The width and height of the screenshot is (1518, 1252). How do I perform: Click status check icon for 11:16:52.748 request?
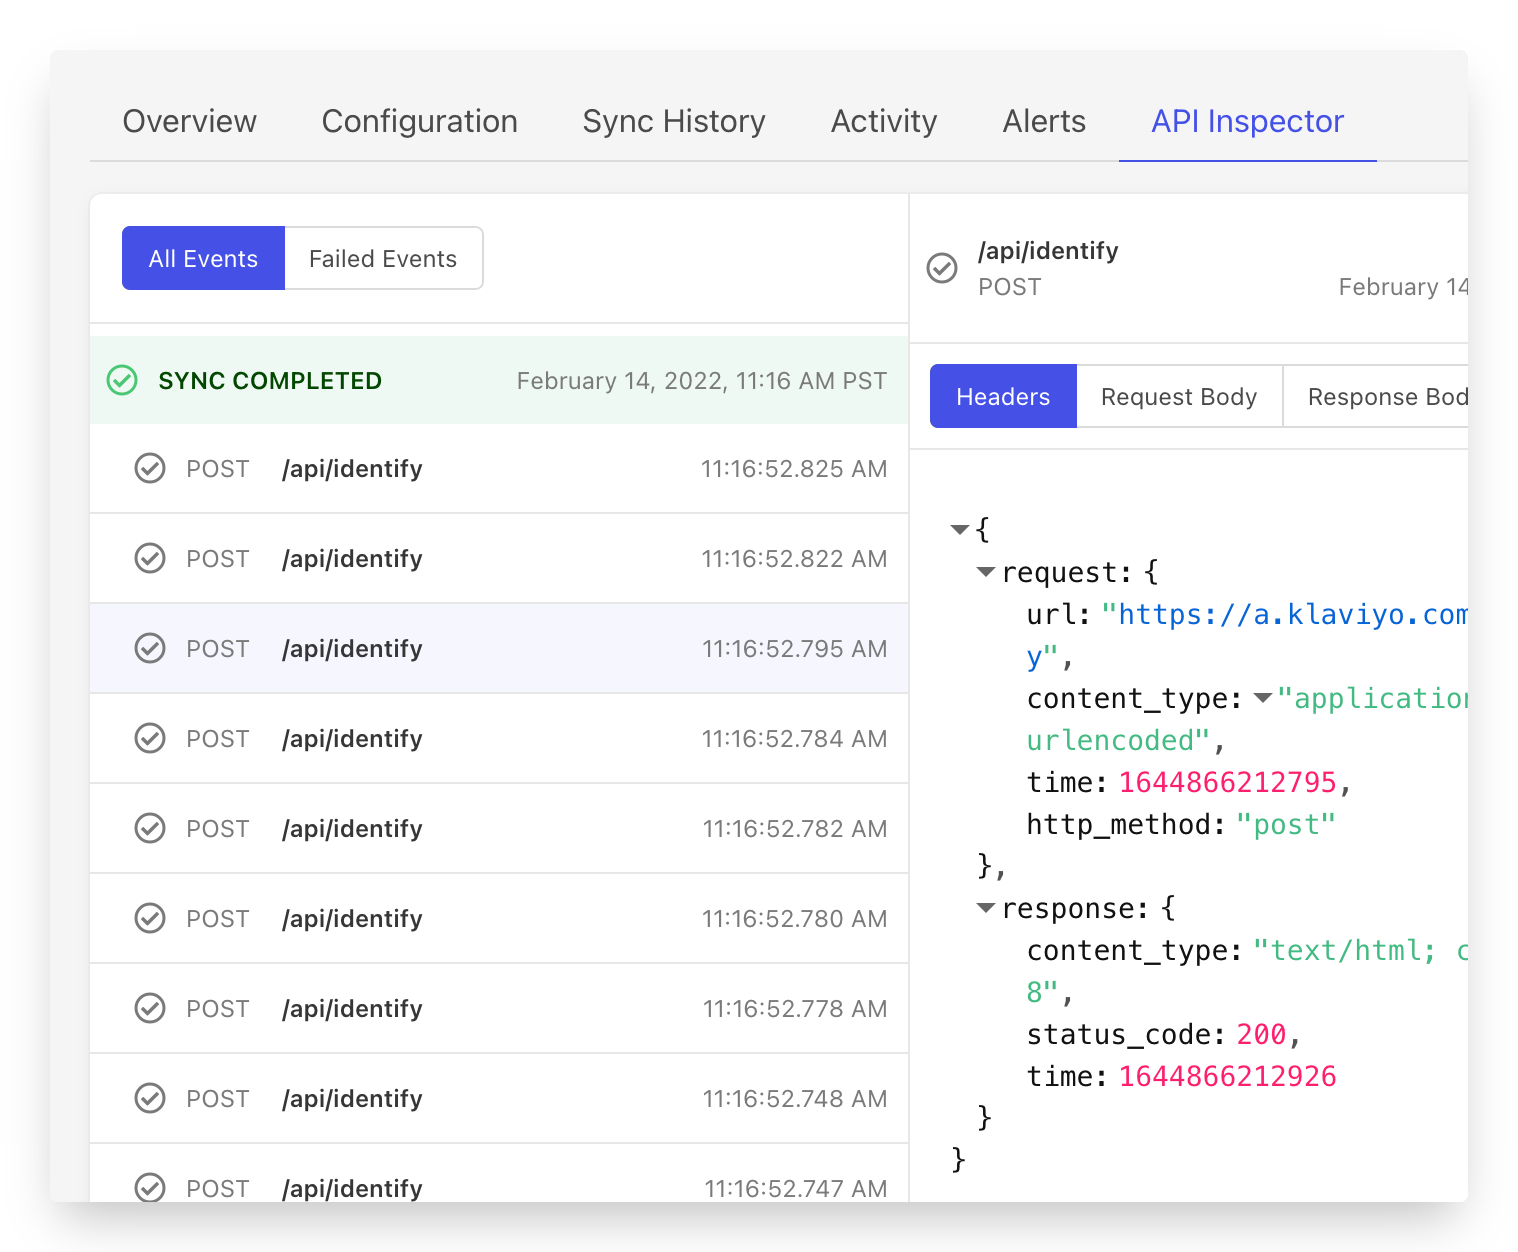click(150, 1098)
